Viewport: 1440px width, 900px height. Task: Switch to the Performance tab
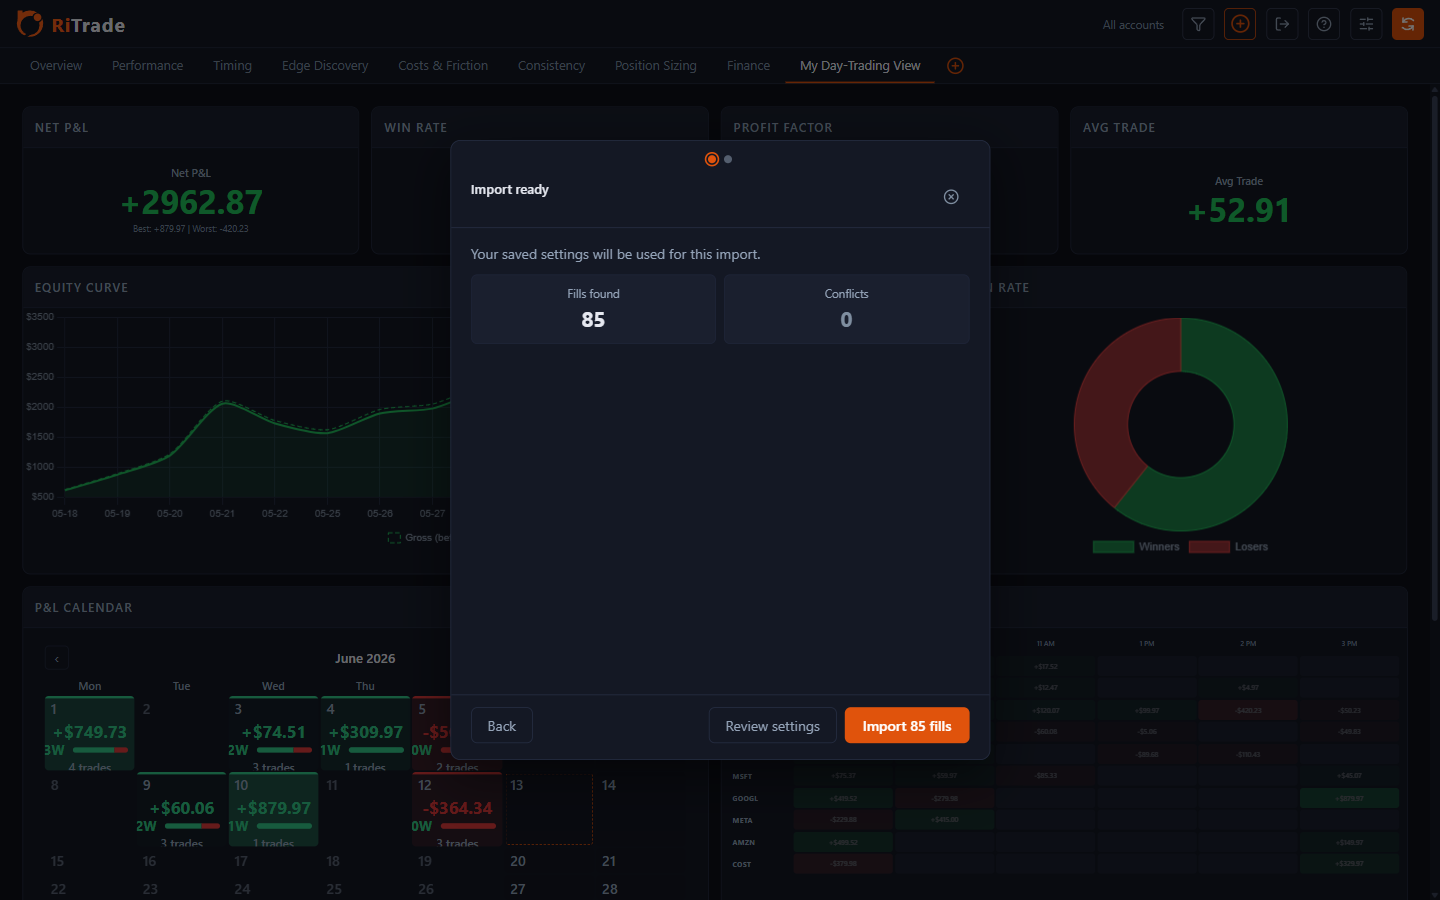click(x=148, y=66)
